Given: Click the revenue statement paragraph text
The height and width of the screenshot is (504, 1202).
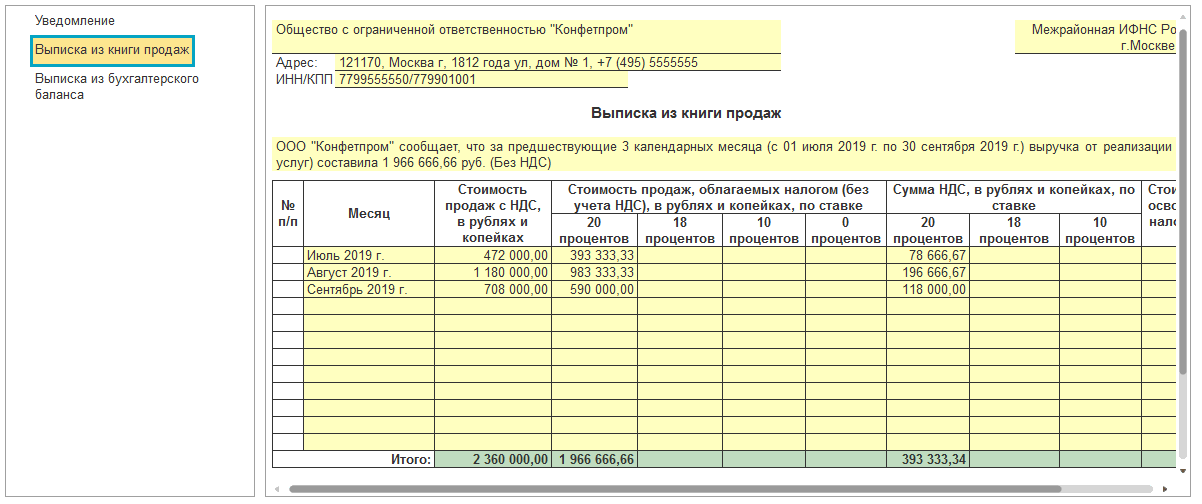Looking at the screenshot, I should click(724, 154).
